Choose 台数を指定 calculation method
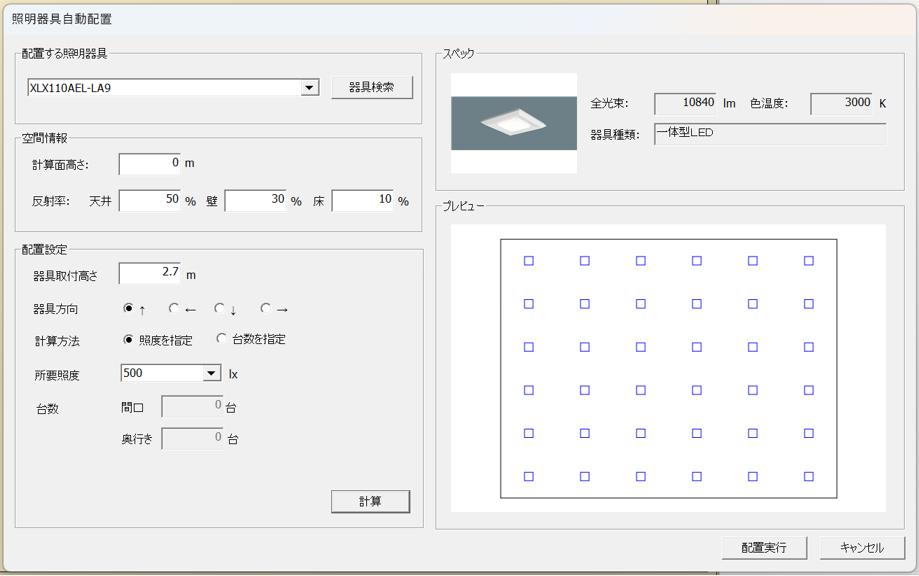The image size is (919, 576). pos(222,339)
